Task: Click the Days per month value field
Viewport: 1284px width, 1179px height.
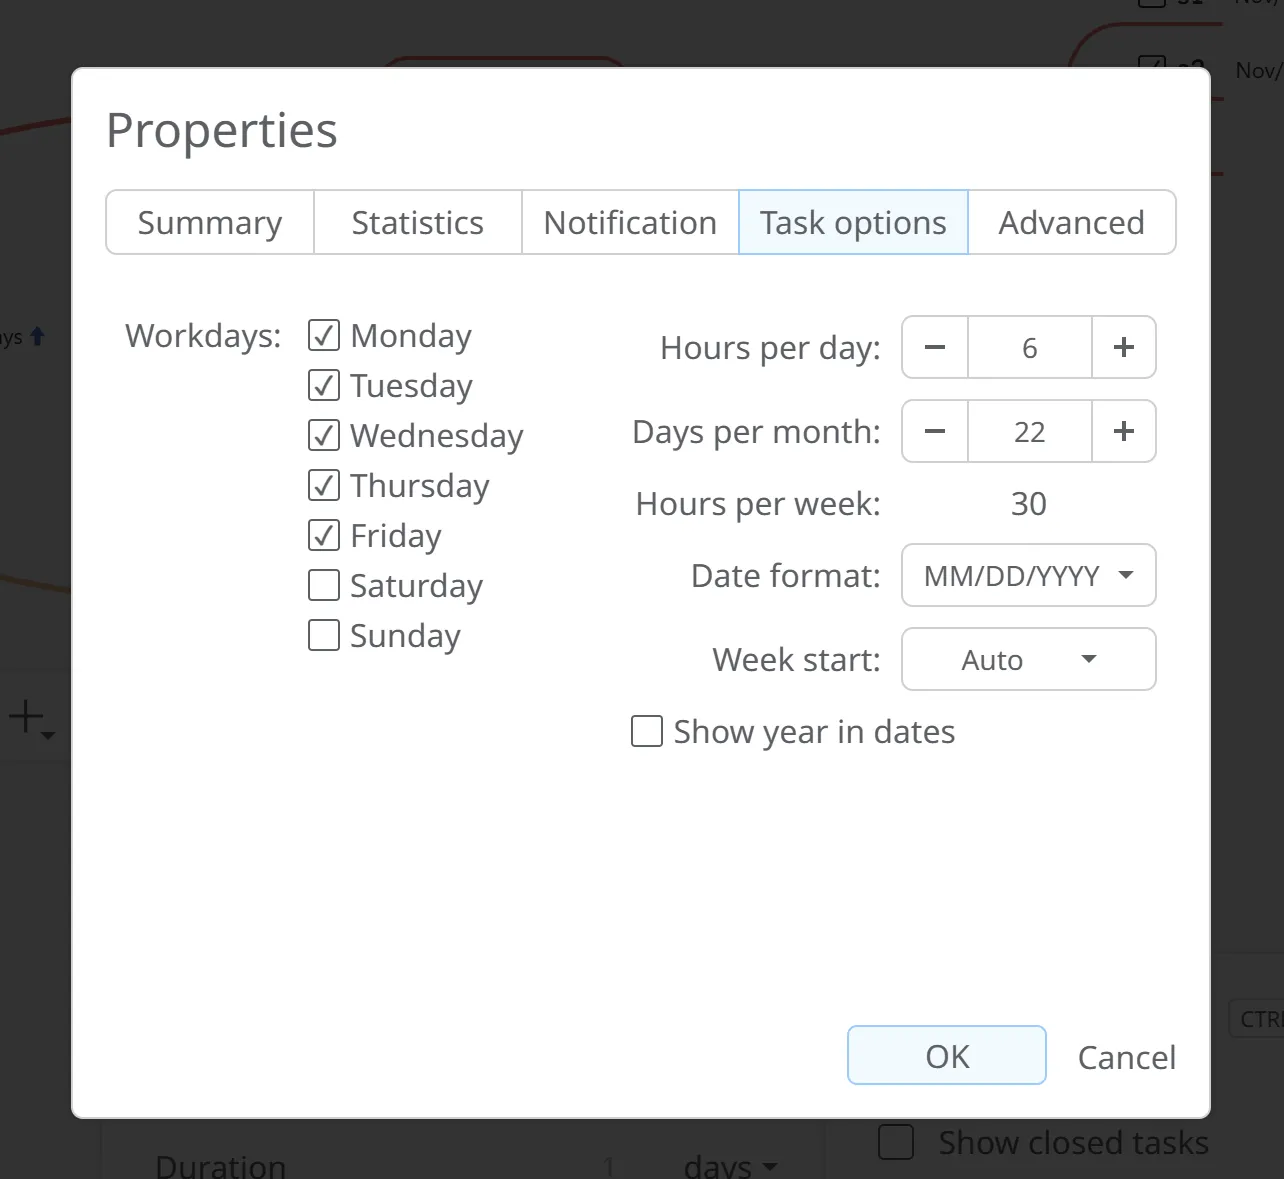Action: 1029,432
